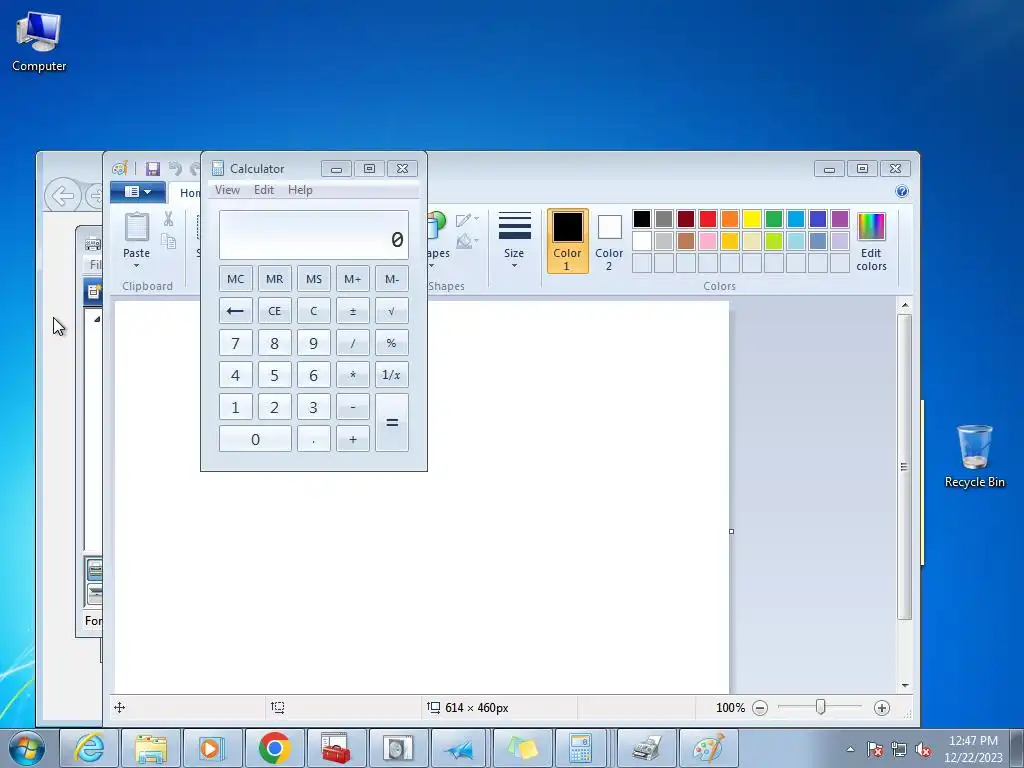The image size is (1024, 768).
Task: Open the Paint application menu dropdown
Action: click(137, 192)
